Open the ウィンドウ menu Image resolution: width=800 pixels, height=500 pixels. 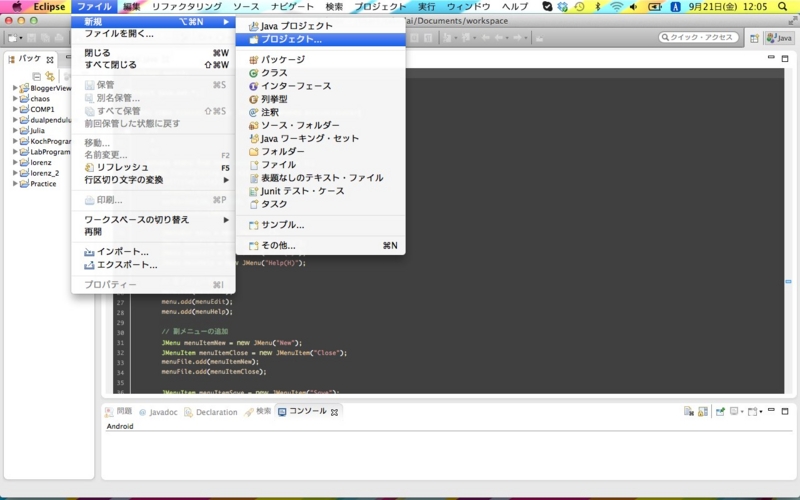coord(468,7)
